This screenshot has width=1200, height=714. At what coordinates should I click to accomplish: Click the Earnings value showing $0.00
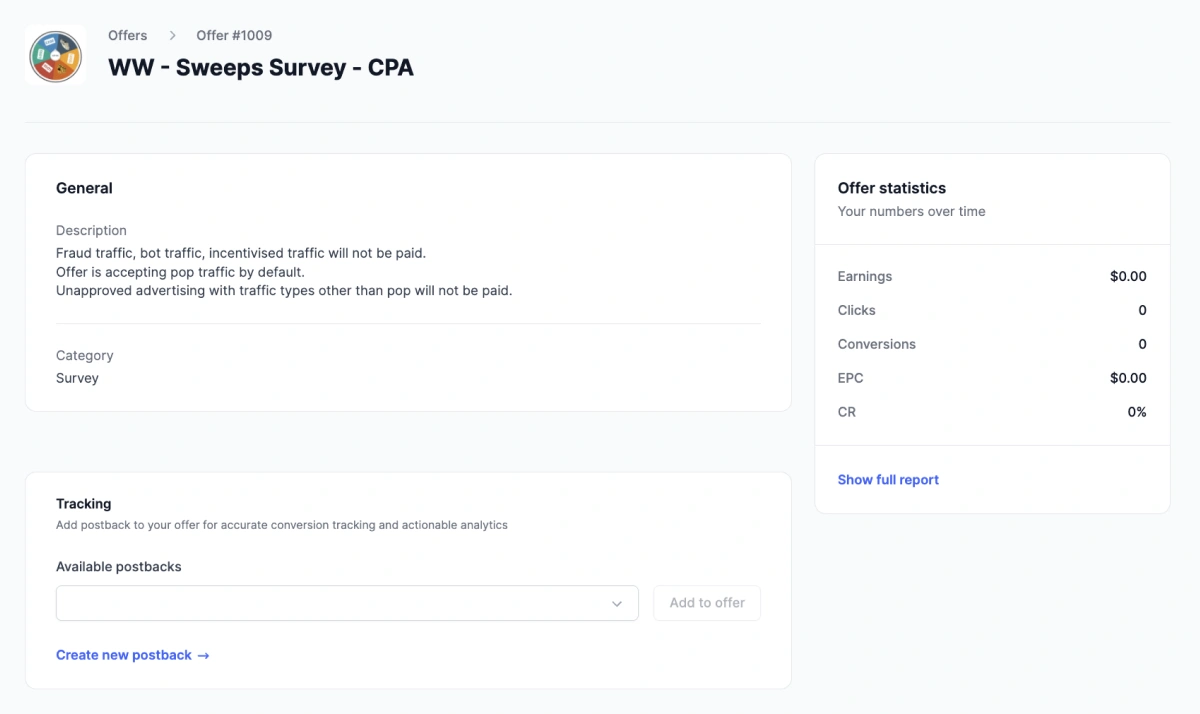point(1128,276)
